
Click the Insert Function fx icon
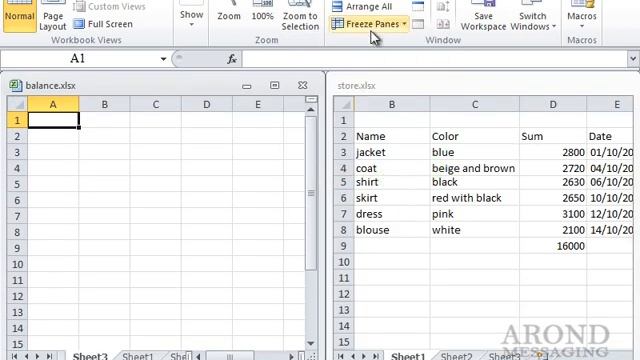[x=232, y=59]
